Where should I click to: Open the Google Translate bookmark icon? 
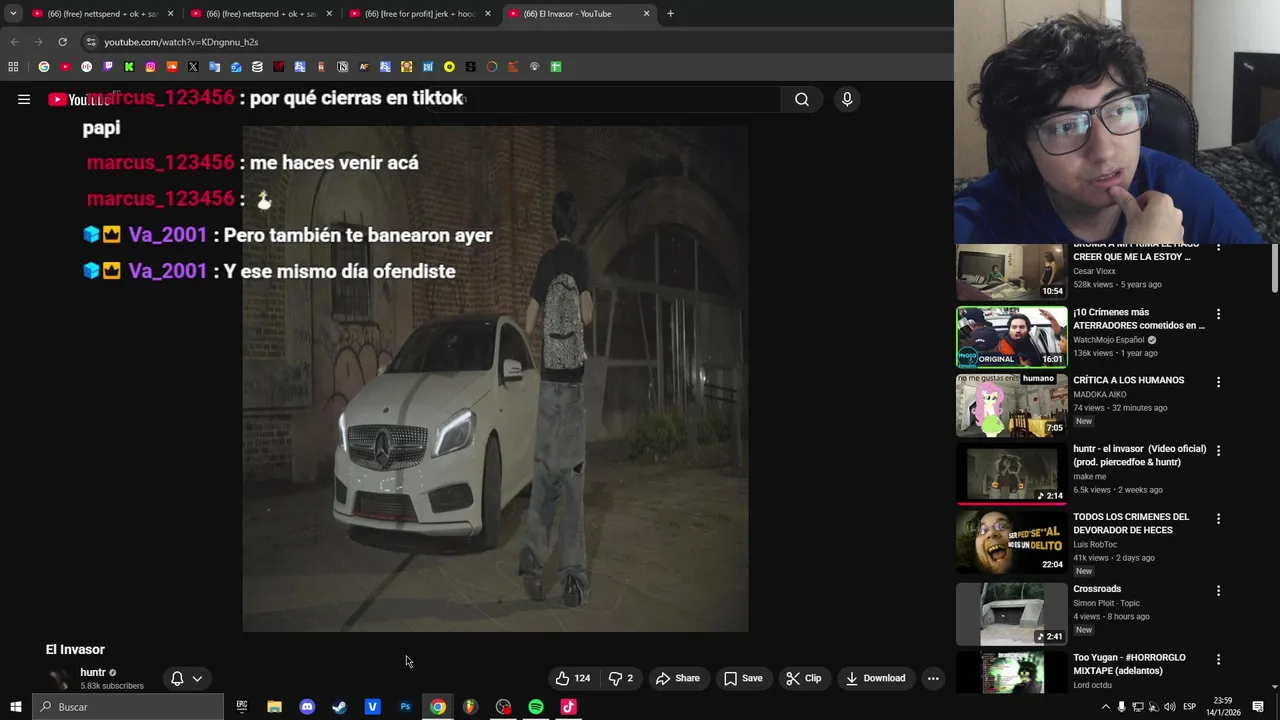click(214, 67)
